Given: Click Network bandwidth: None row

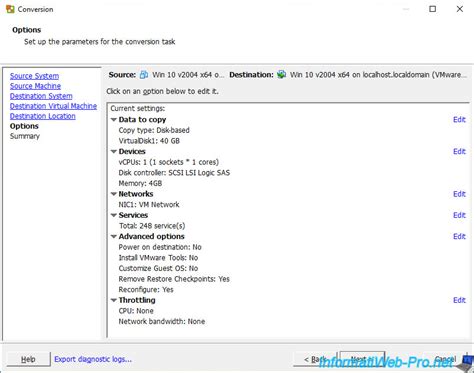Looking at the screenshot, I should [162, 322].
